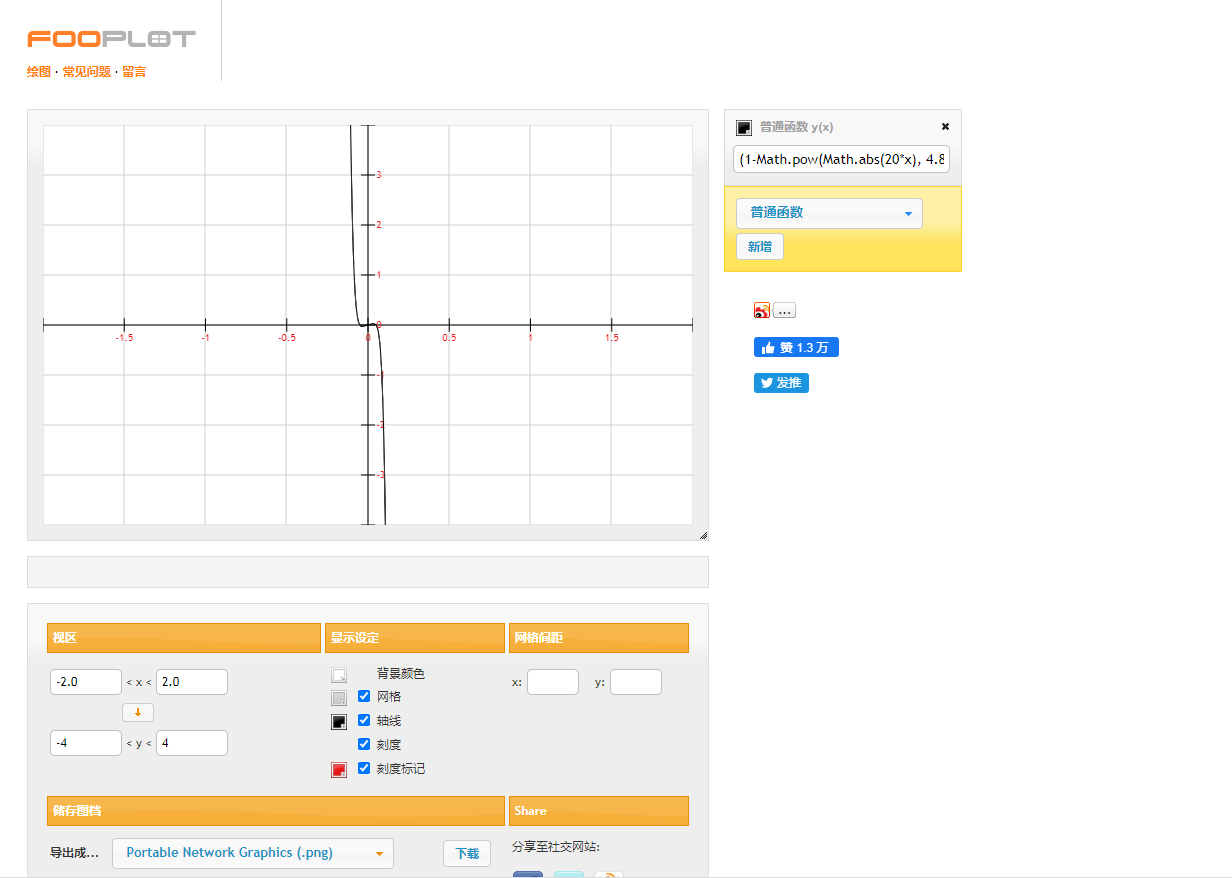Image resolution: width=1232 pixels, height=878 pixels.
Task: Pick the 刻度标记 tick label color swatch
Action: [339, 770]
